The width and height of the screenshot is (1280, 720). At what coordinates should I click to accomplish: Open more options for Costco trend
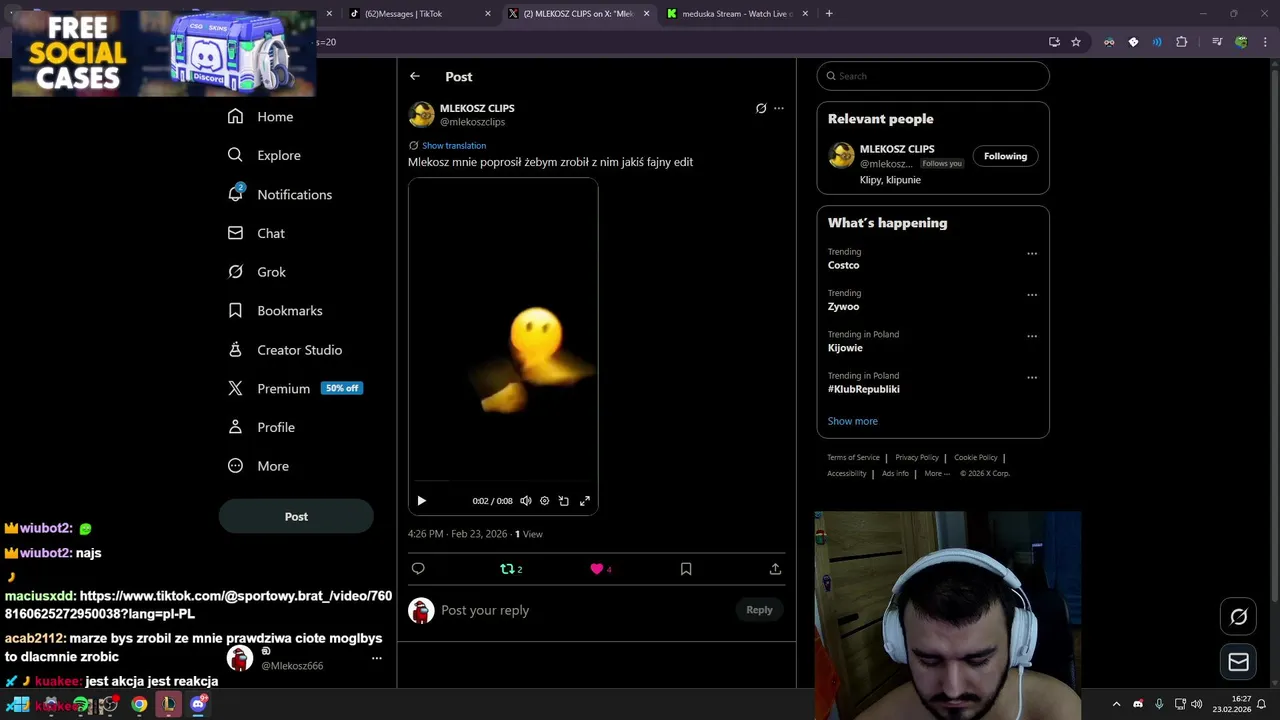[1032, 254]
